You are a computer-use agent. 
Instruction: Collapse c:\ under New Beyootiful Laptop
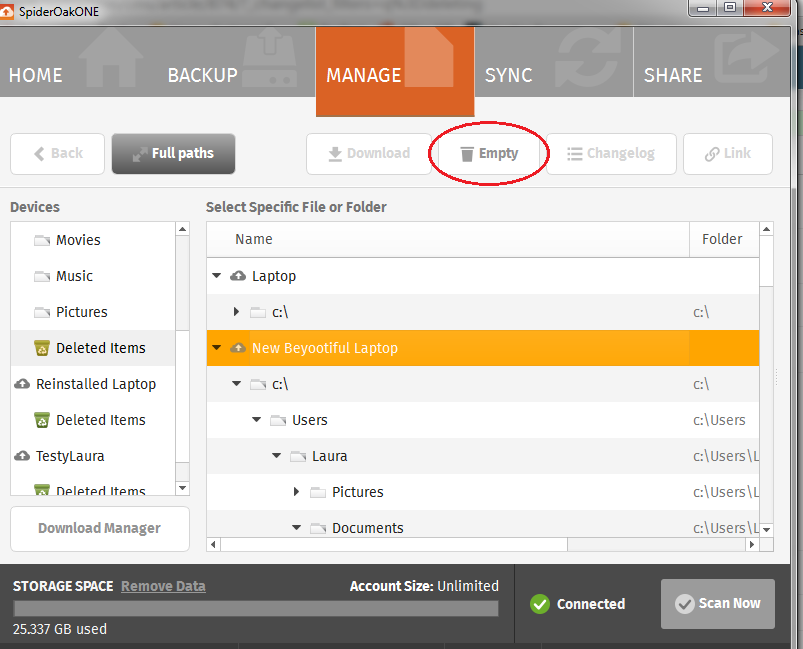pos(236,384)
